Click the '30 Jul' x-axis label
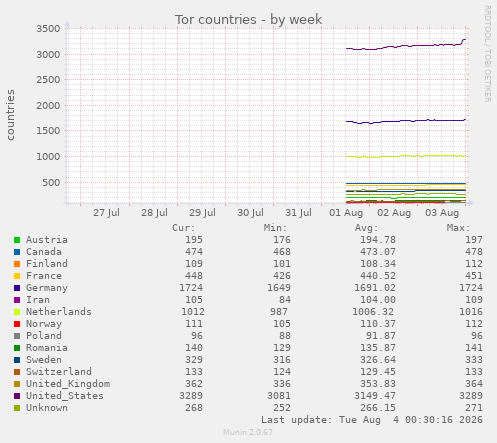Image resolution: width=497 pixels, height=443 pixels. click(x=250, y=213)
